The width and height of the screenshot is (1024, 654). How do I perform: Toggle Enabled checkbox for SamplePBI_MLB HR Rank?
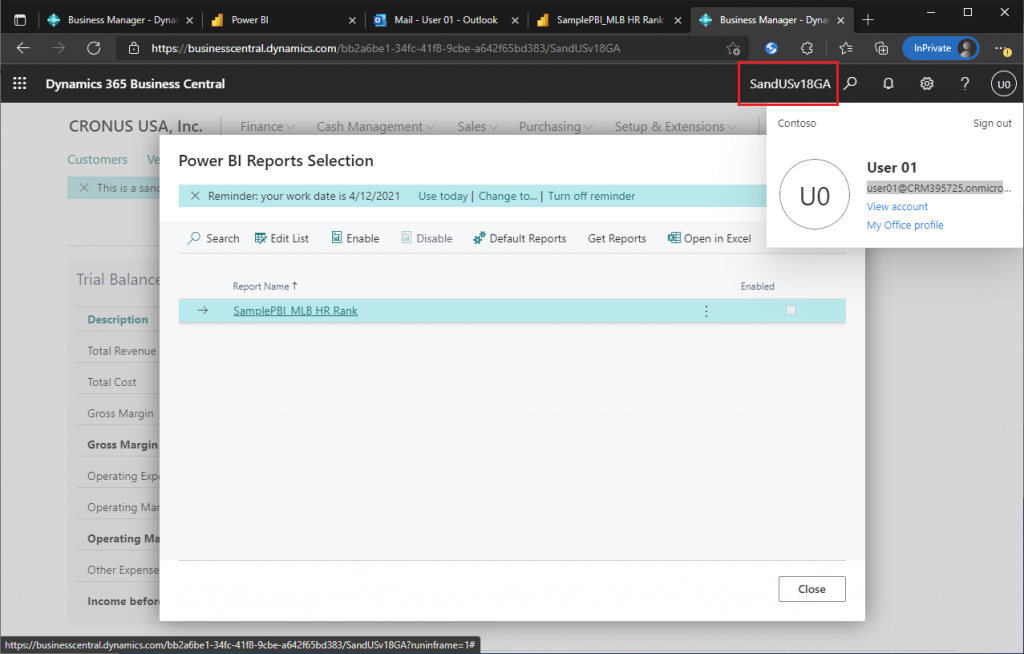point(791,310)
